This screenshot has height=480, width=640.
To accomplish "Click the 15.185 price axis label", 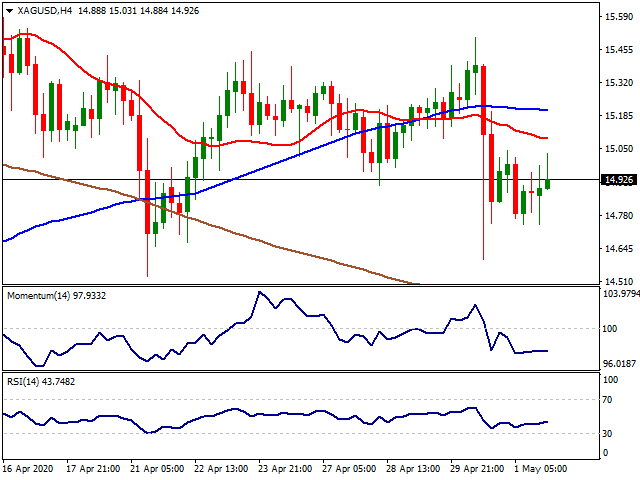I will click(619, 116).
